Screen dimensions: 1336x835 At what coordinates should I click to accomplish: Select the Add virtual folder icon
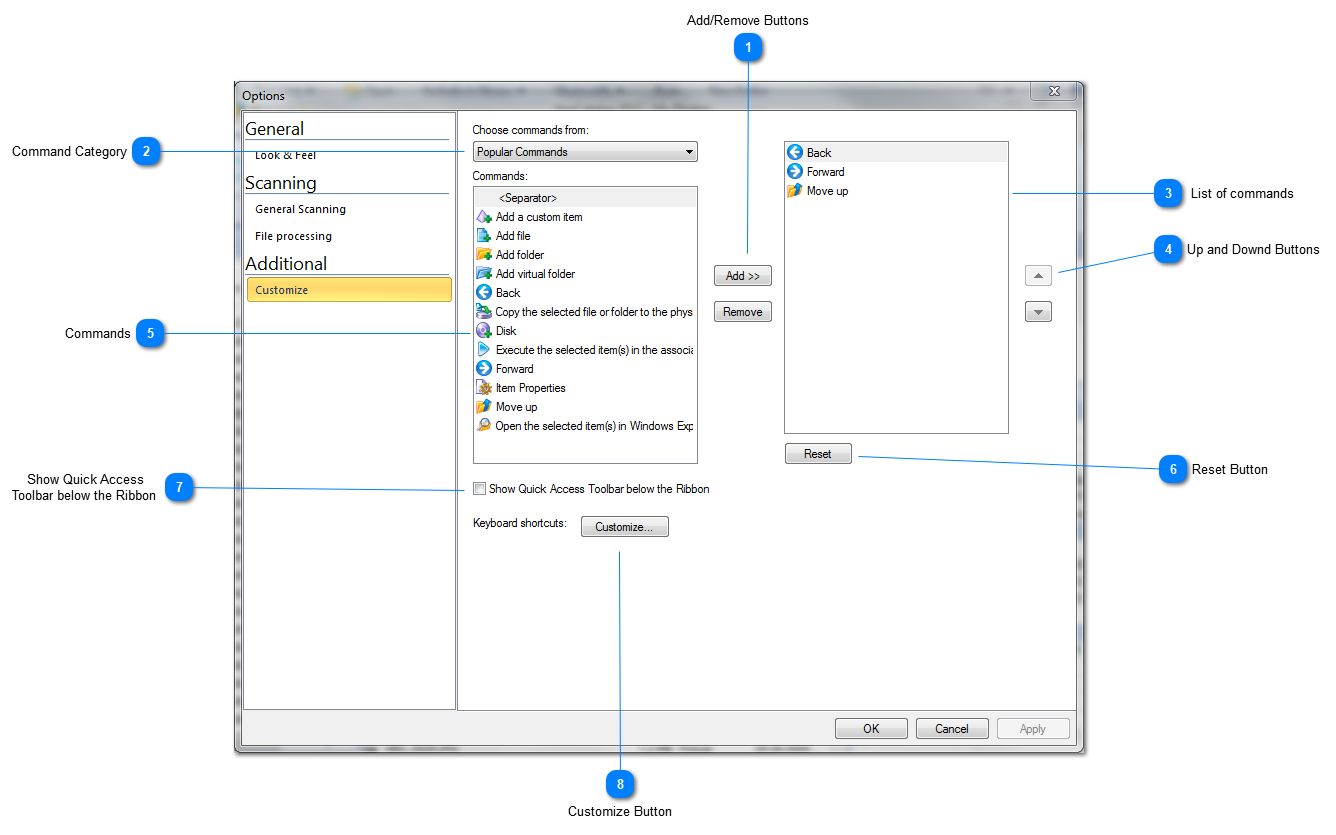pos(484,274)
